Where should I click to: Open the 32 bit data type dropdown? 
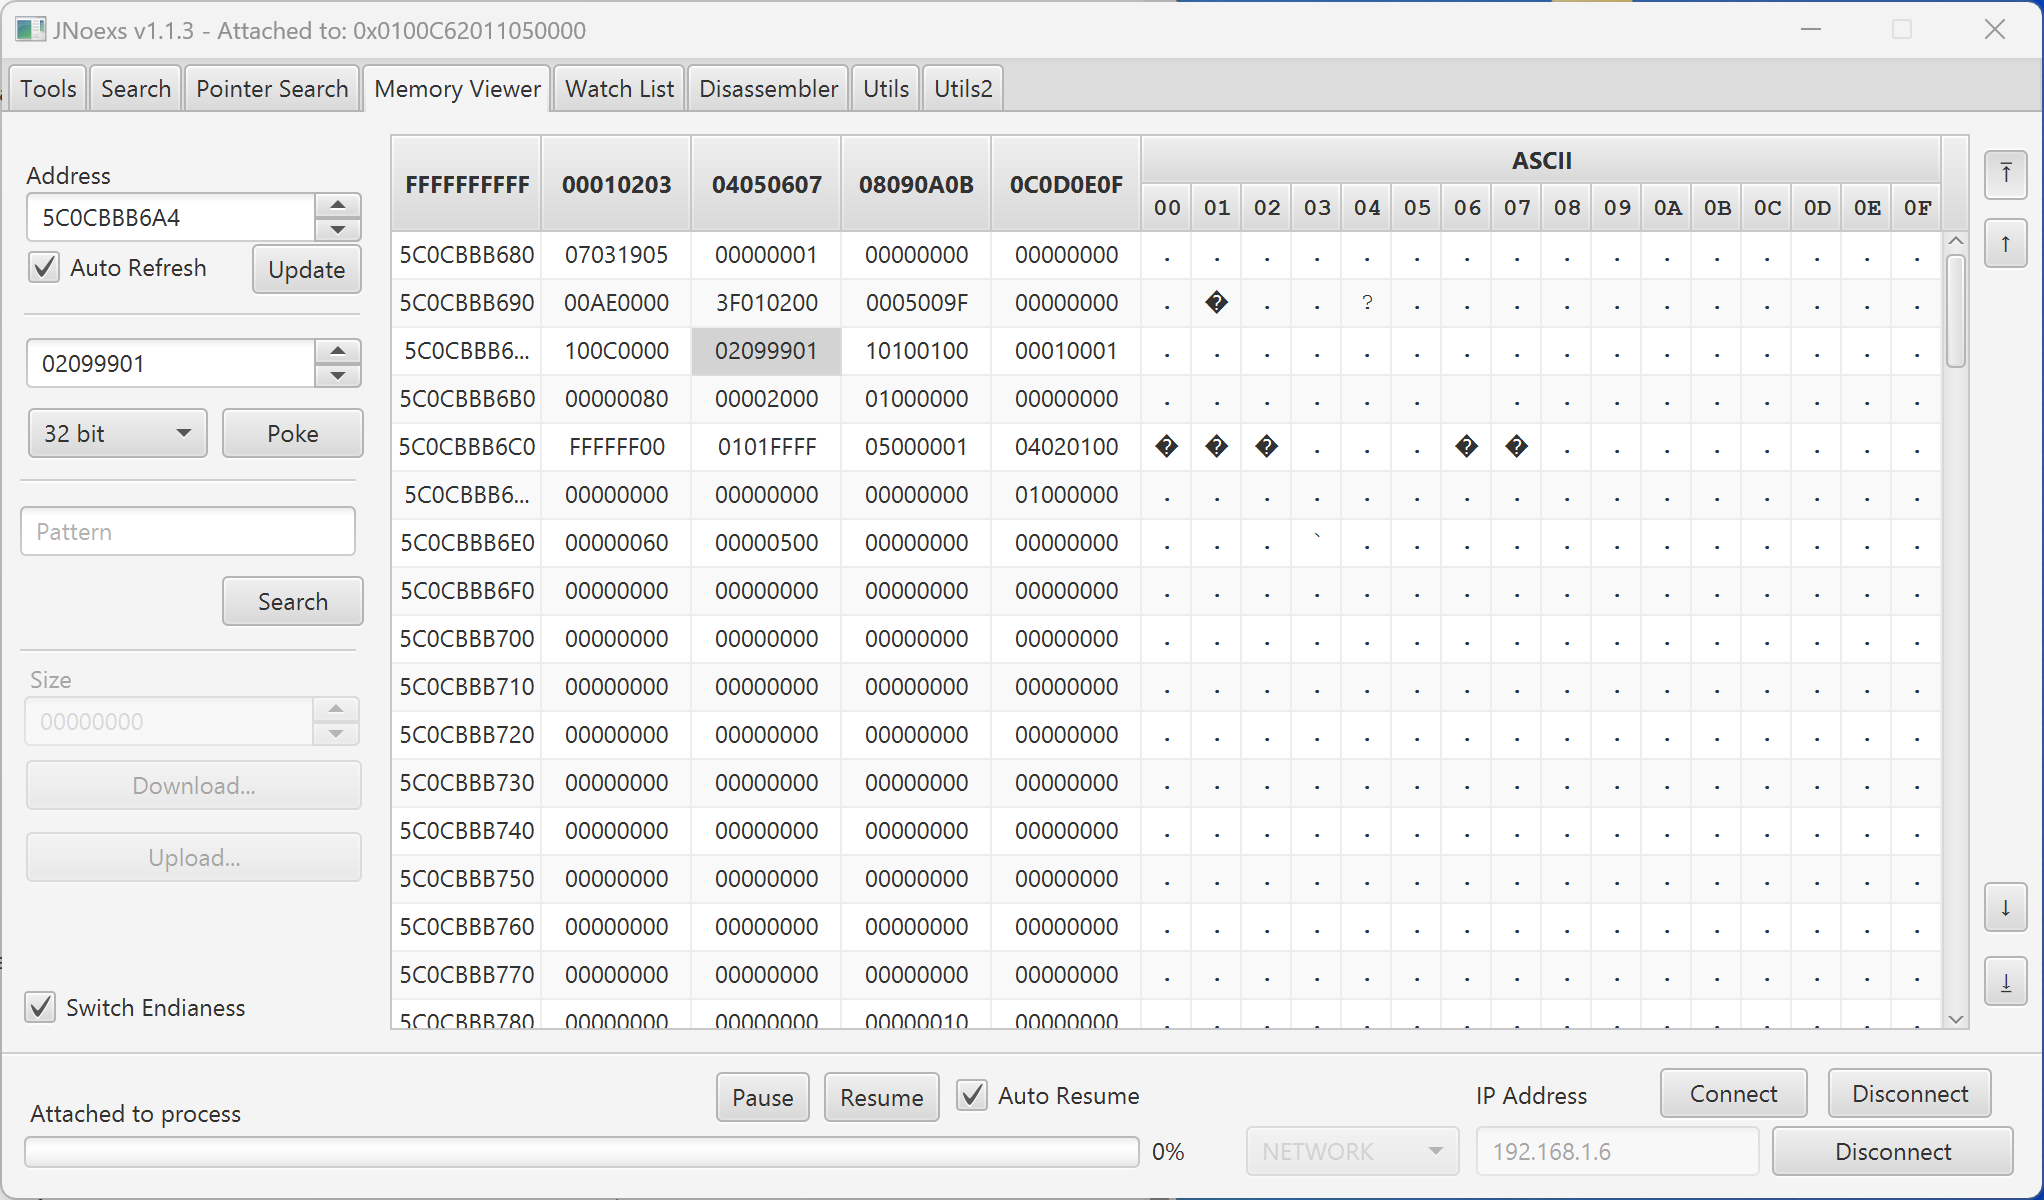coord(117,433)
